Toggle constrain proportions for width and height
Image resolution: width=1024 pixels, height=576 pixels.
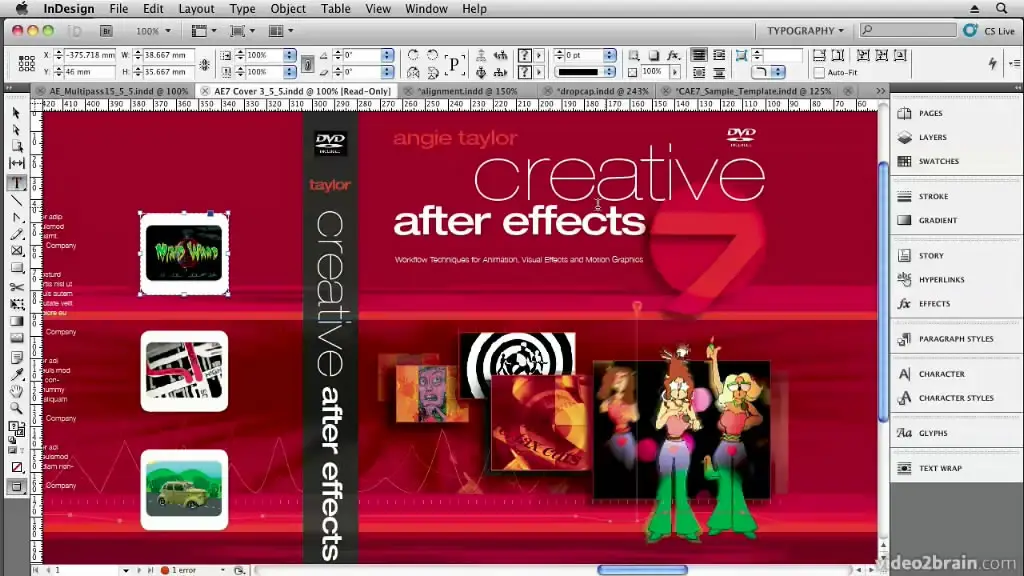(x=204, y=64)
